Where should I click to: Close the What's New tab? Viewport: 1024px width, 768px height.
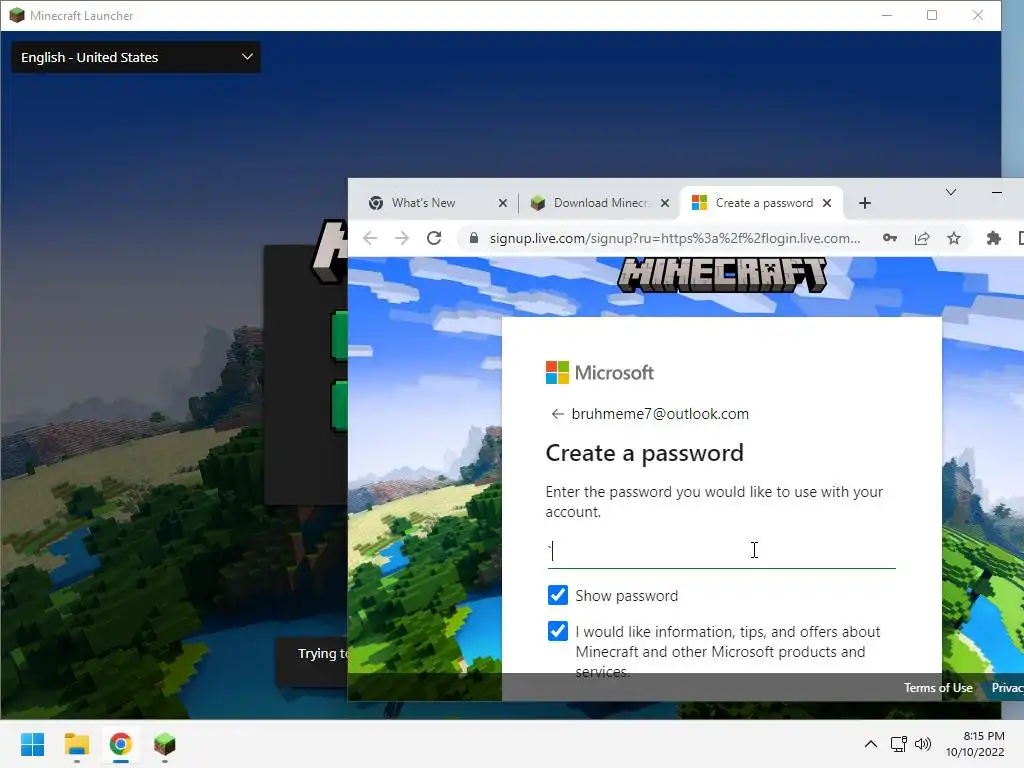click(x=503, y=203)
